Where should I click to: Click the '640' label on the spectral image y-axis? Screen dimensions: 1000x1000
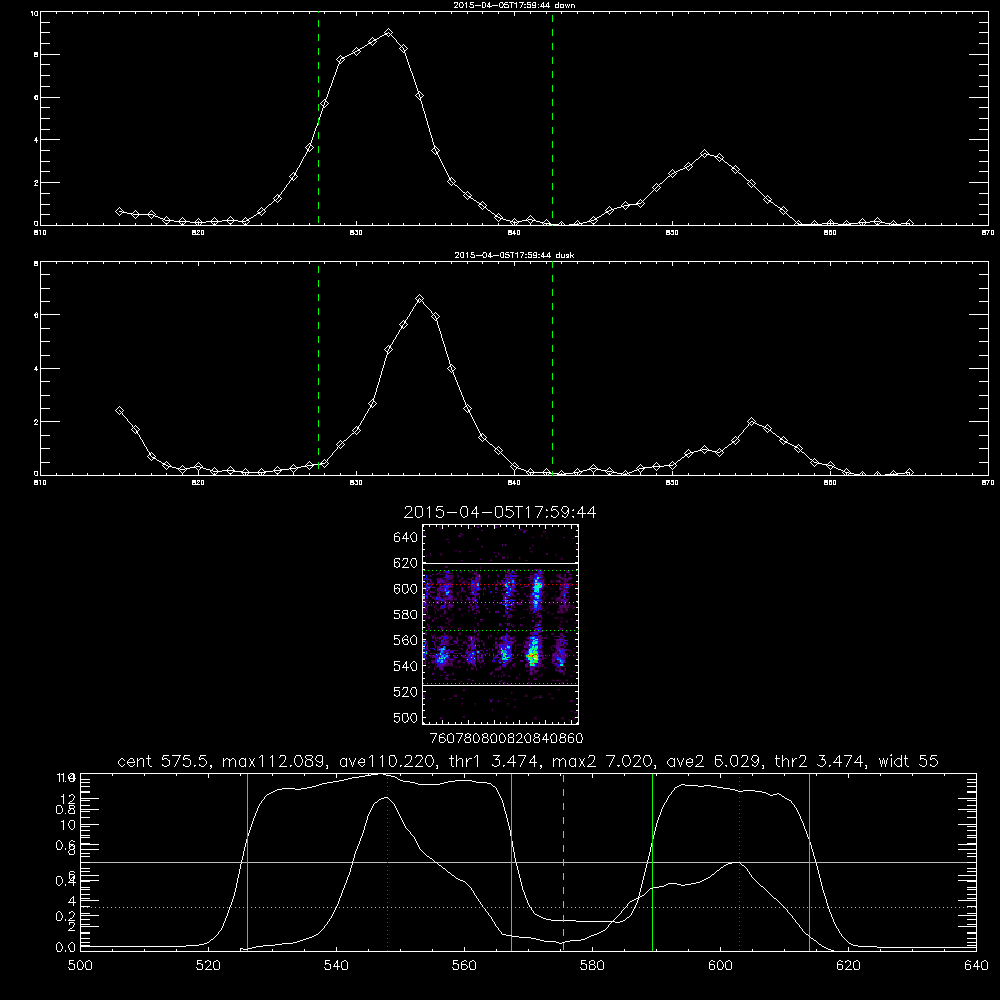(x=405, y=538)
